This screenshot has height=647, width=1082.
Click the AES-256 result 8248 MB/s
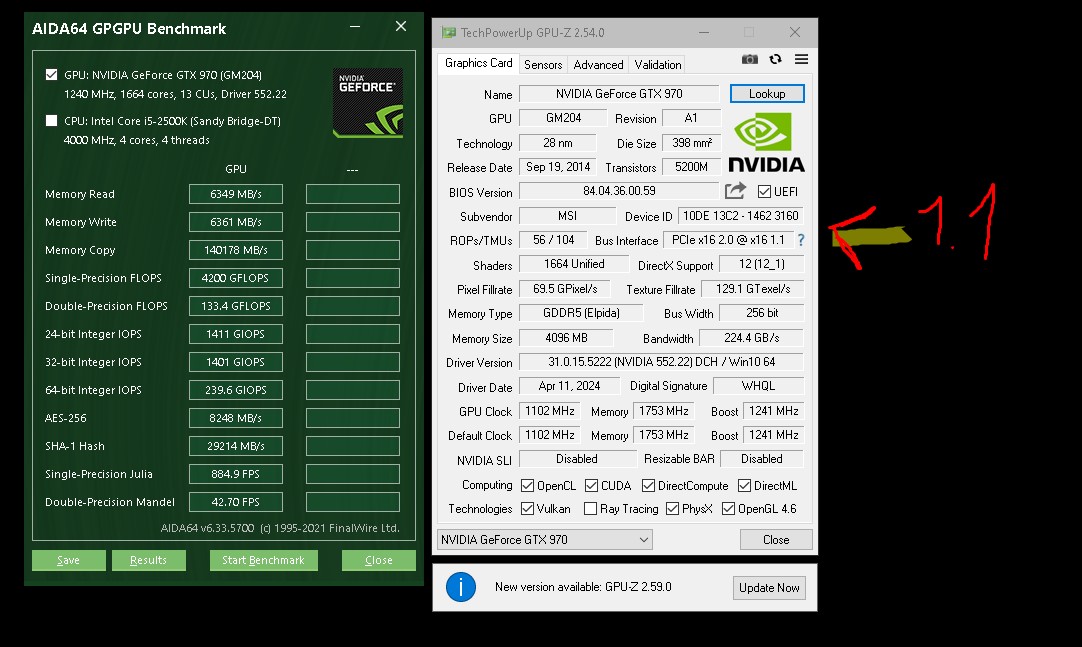(x=235, y=418)
